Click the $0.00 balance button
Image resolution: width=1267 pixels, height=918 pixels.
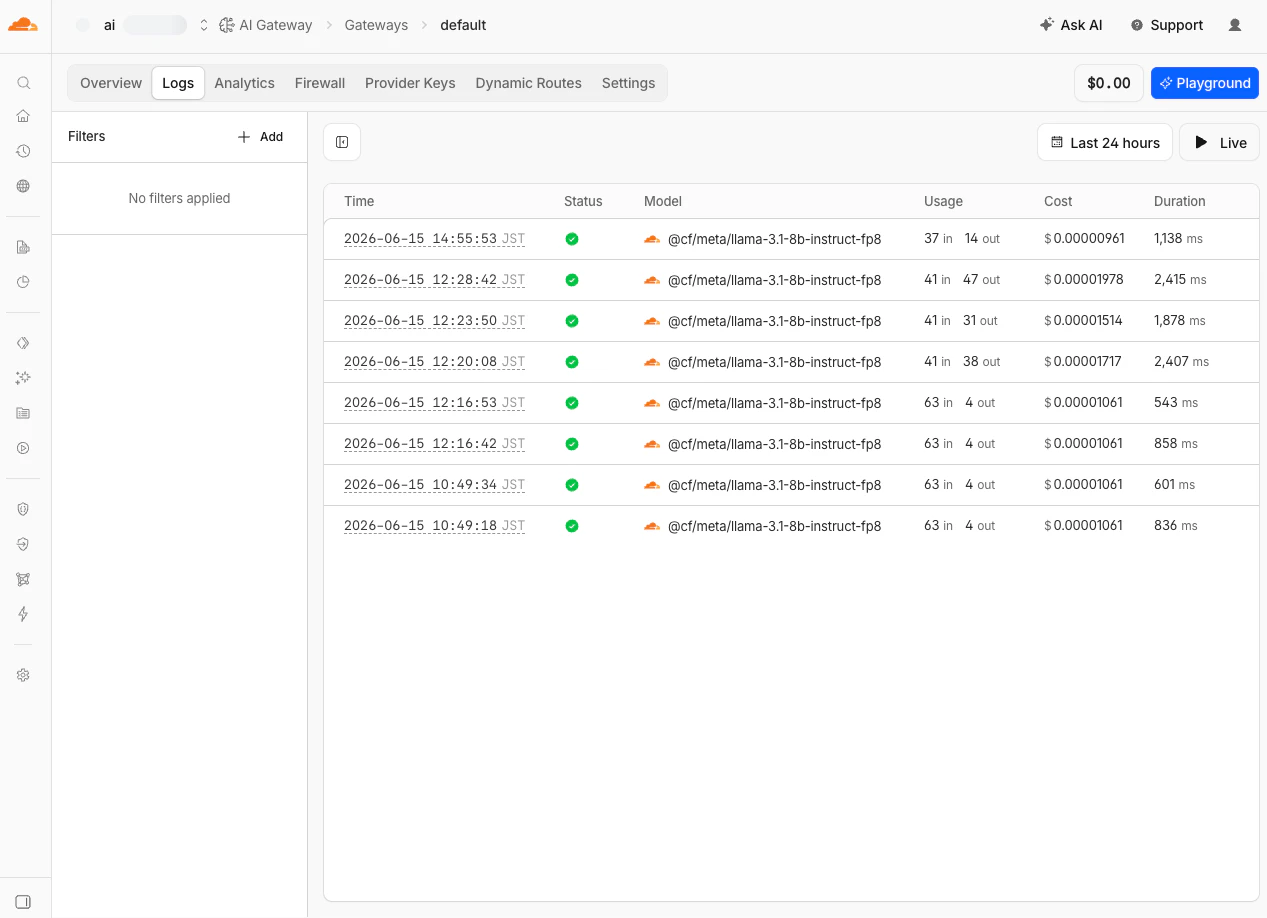[1109, 83]
